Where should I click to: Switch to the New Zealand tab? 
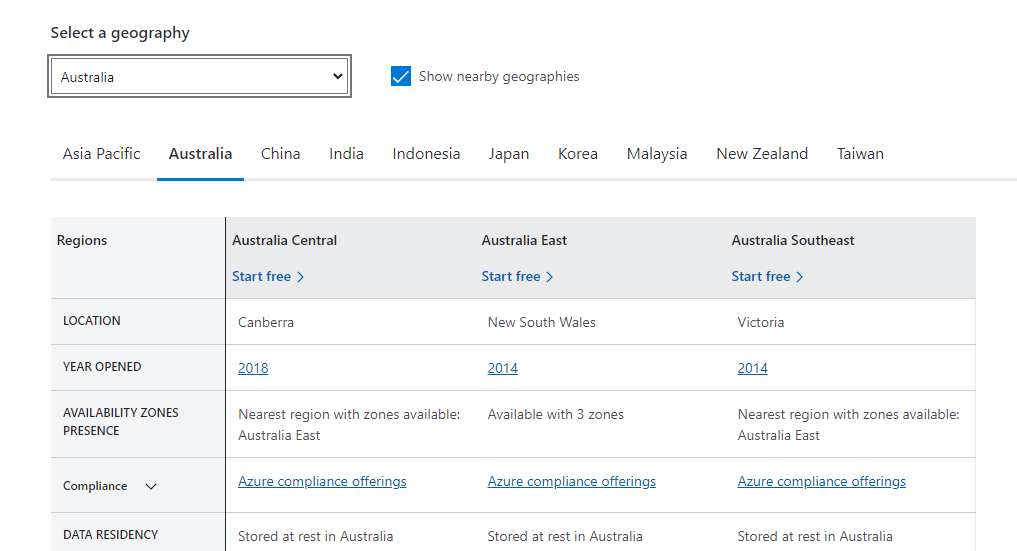762,154
